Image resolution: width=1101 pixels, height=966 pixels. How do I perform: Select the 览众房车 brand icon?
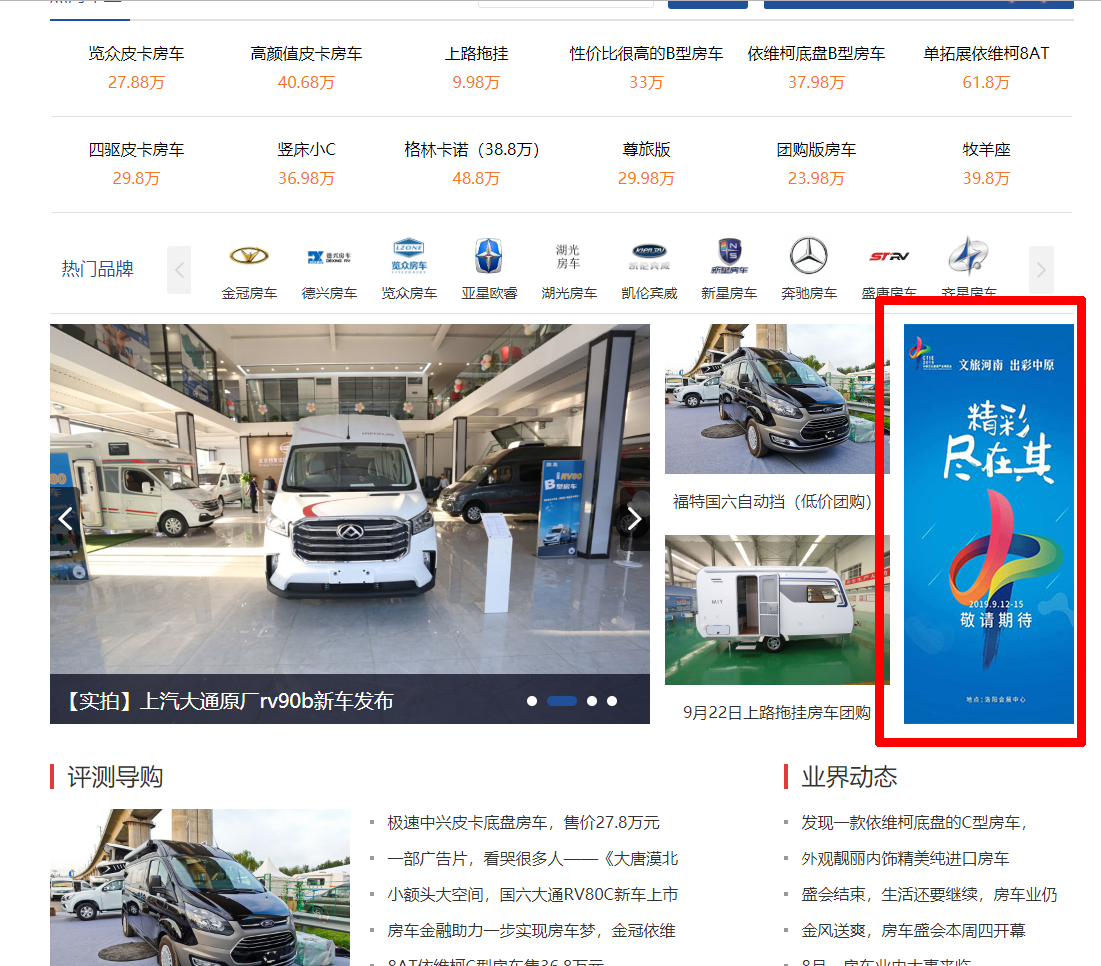(409, 257)
